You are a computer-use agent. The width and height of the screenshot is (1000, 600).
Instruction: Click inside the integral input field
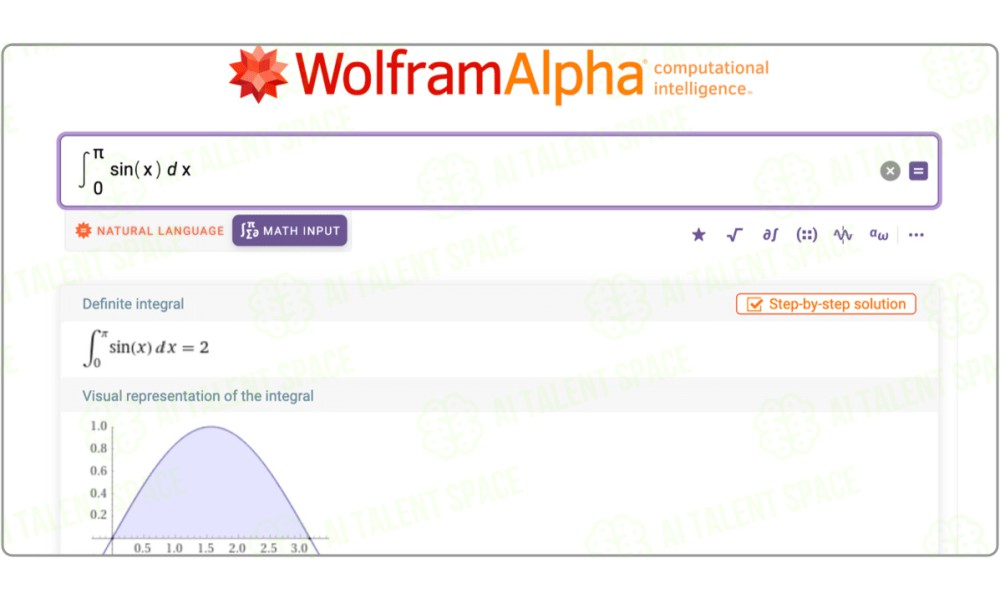point(499,171)
